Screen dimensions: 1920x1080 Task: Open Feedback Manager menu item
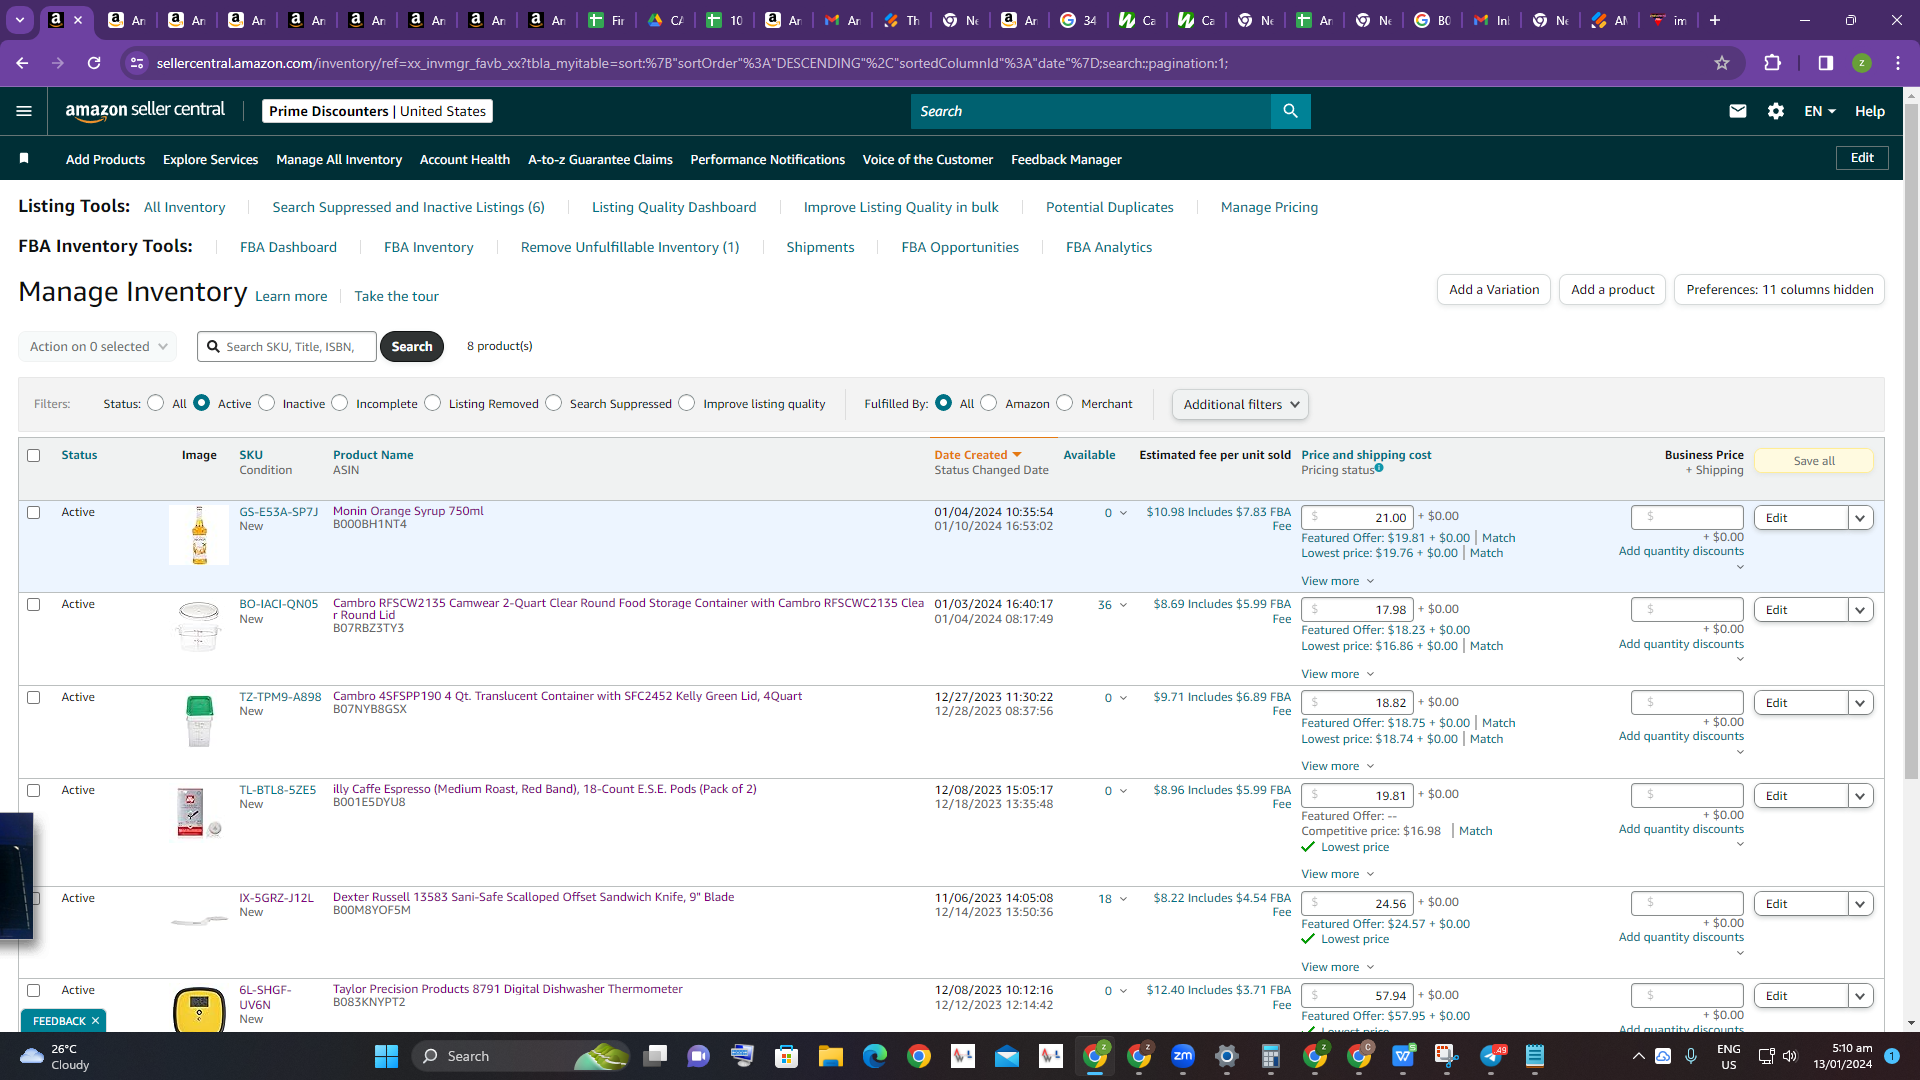point(1066,159)
